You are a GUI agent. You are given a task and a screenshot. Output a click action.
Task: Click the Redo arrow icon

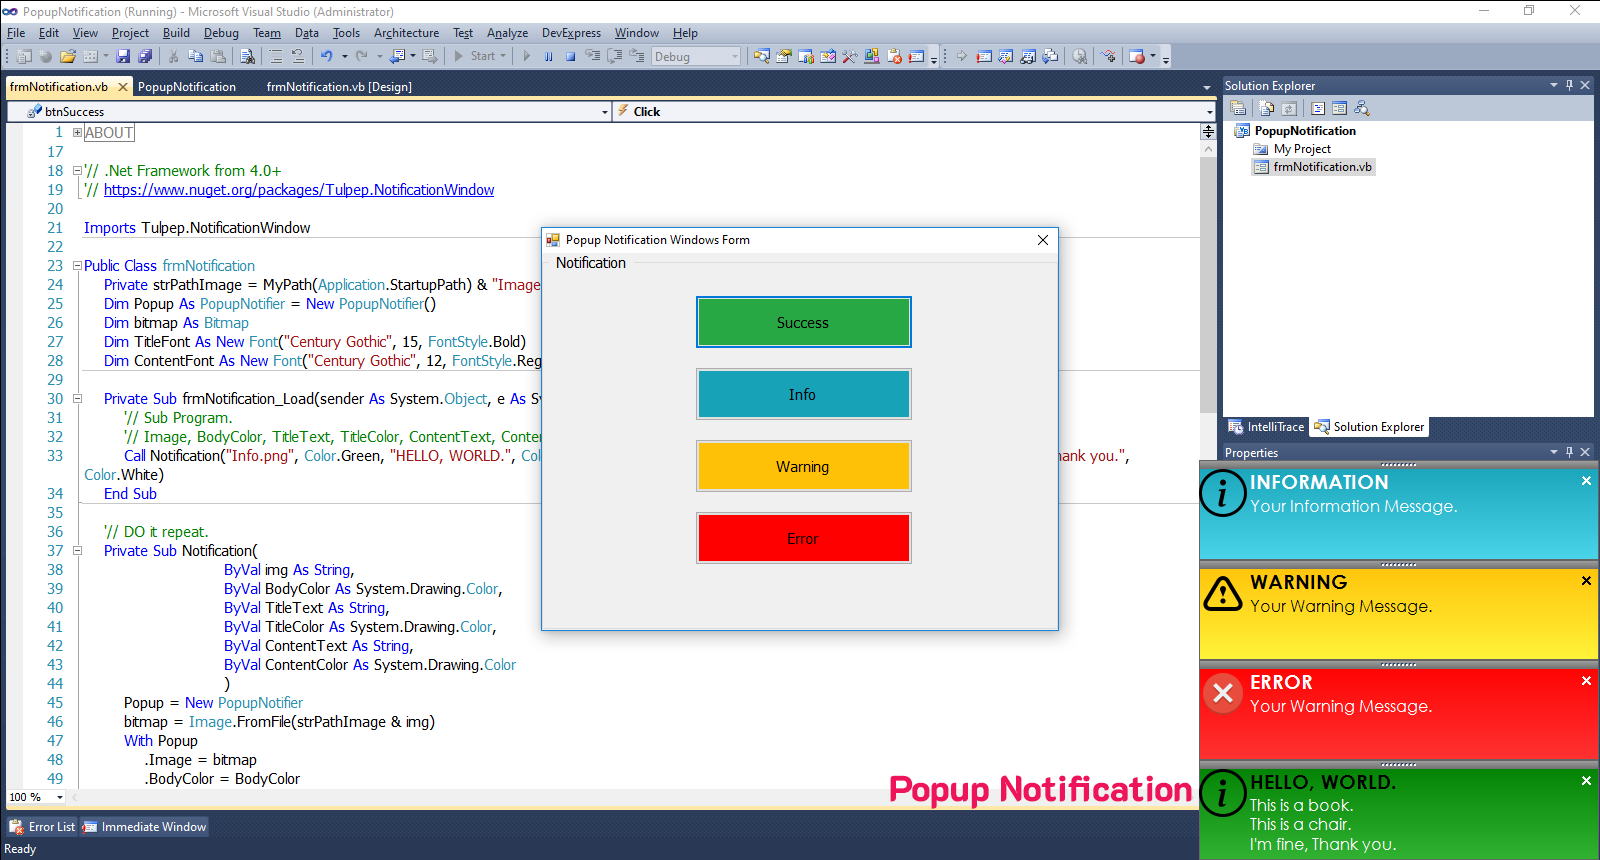click(362, 56)
